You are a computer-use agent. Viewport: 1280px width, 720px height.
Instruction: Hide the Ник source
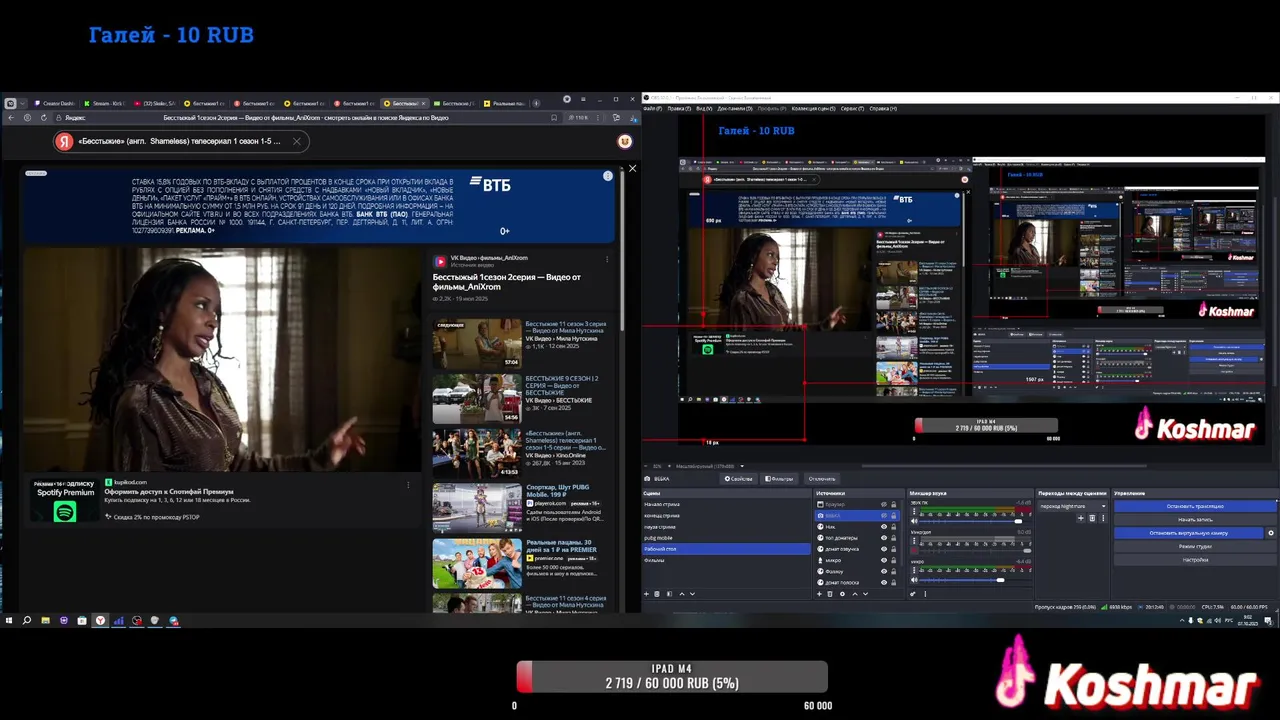click(884, 527)
